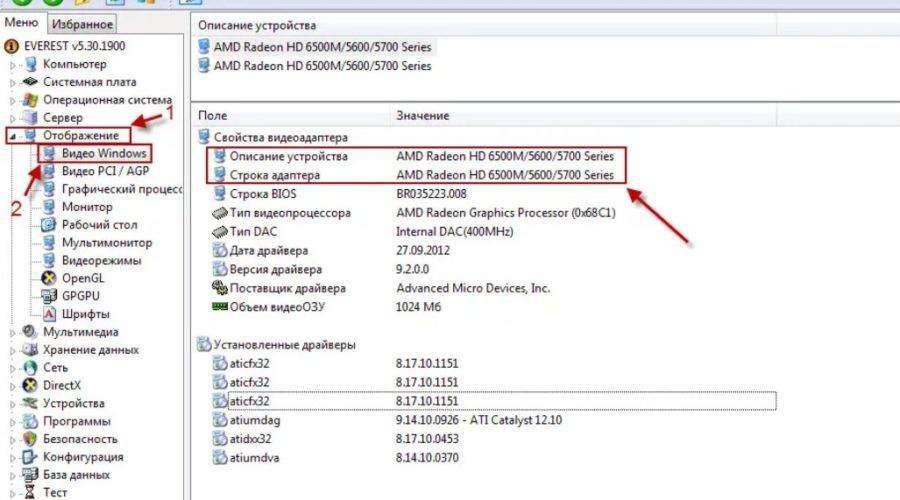Click the Операционная система Windows icon

(x=30, y=100)
